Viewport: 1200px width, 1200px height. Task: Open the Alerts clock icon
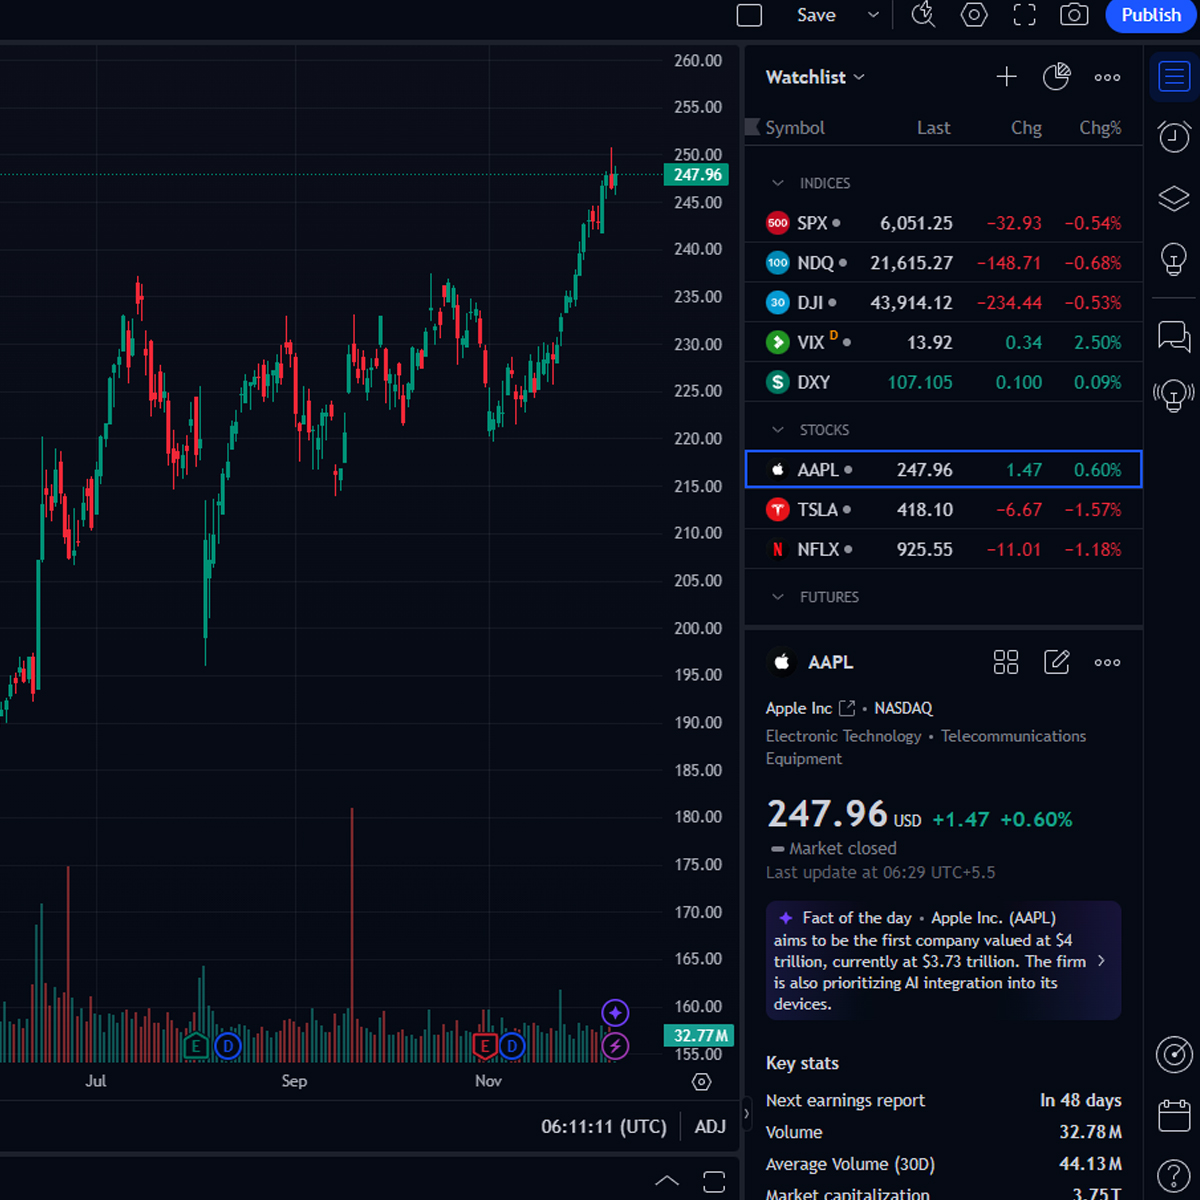1174,137
